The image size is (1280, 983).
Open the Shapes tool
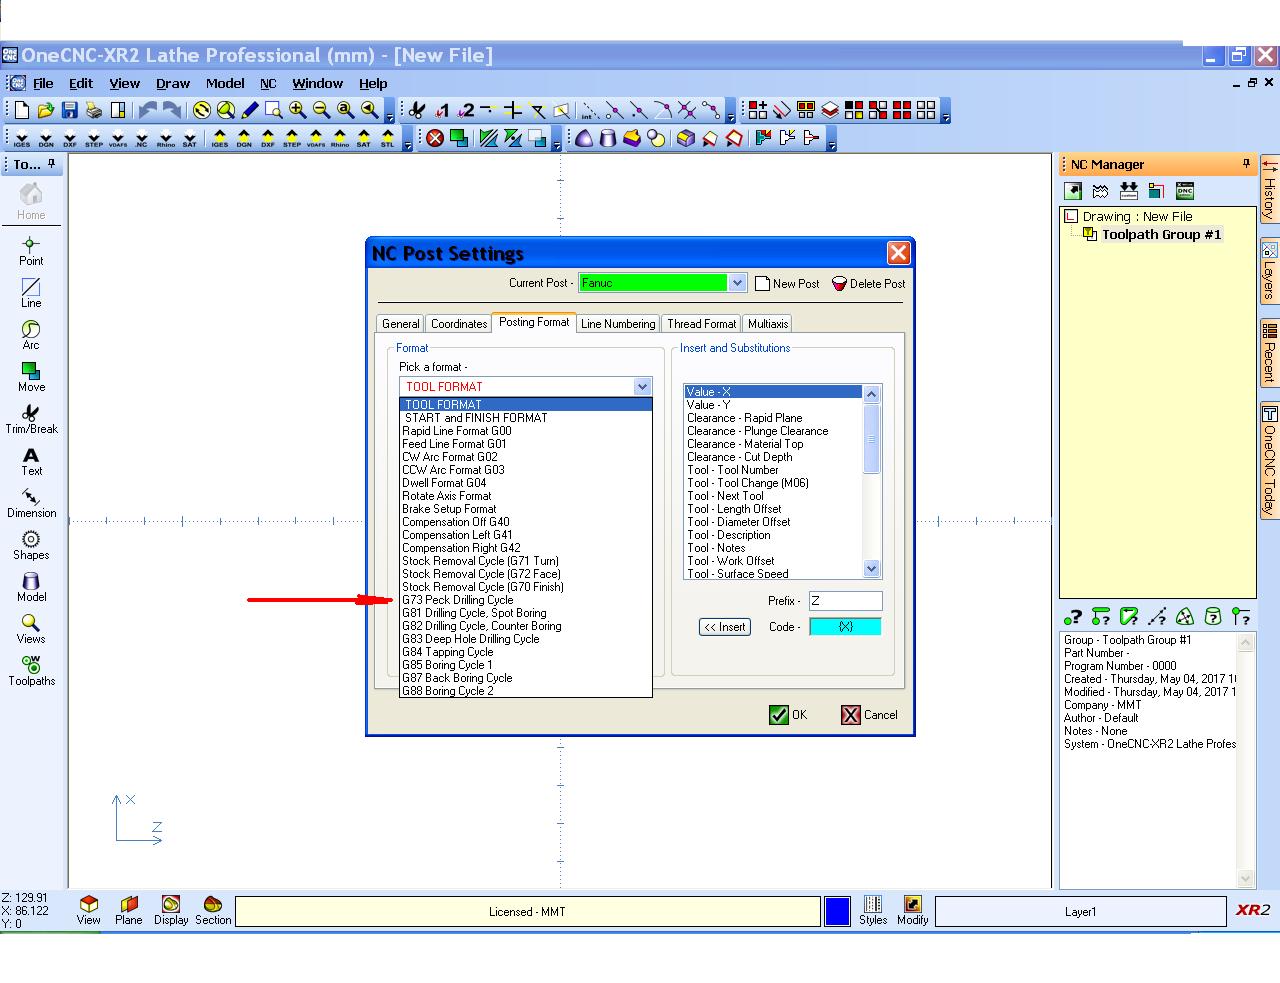[31, 545]
